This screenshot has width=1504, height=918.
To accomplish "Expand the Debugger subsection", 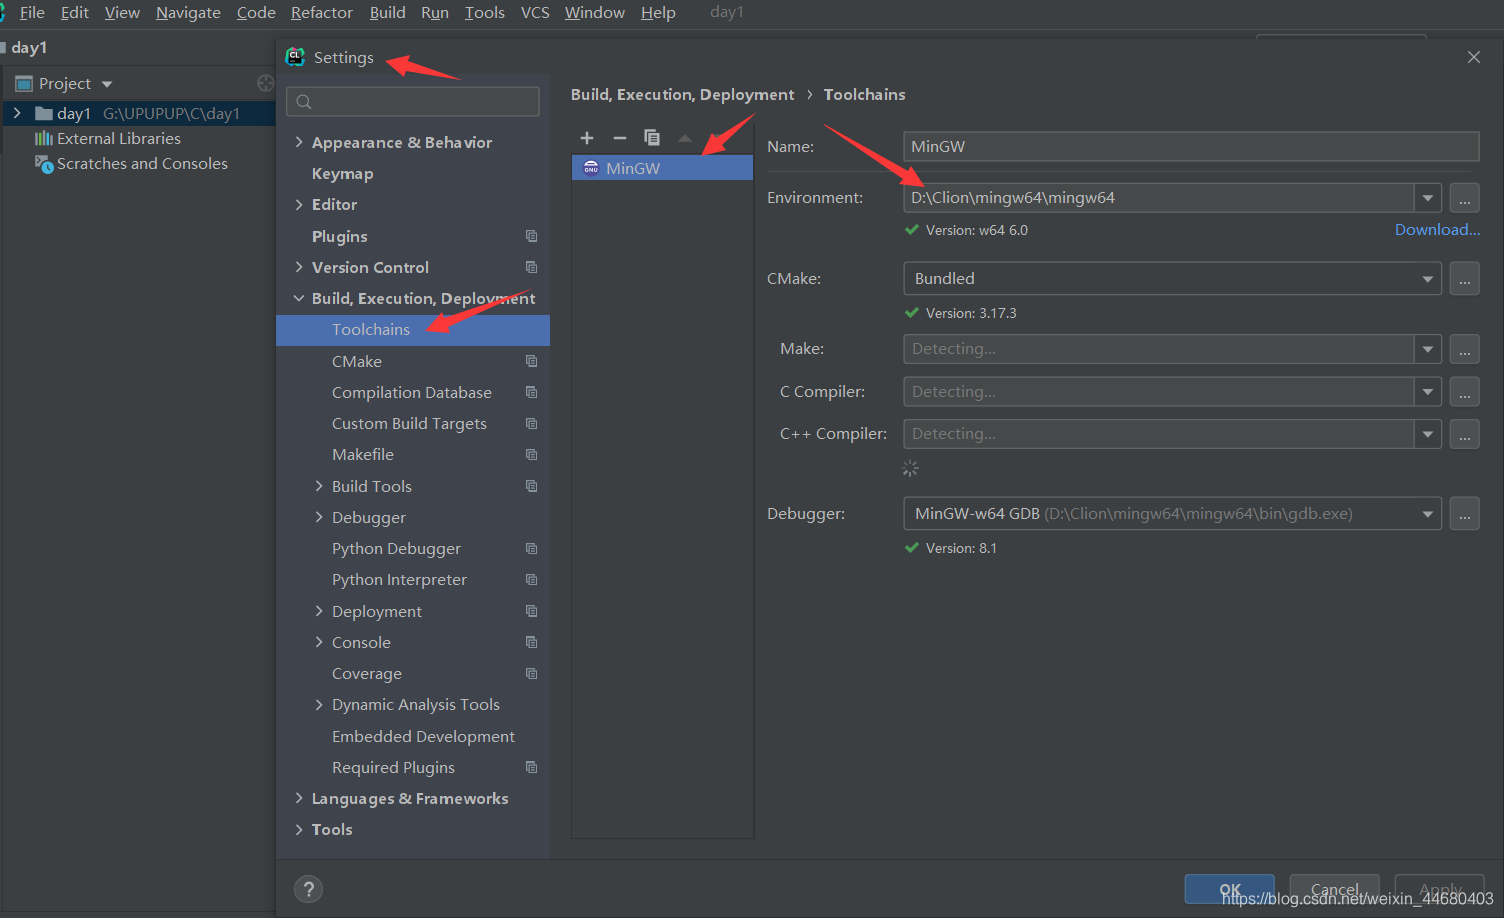I will [x=319, y=517].
